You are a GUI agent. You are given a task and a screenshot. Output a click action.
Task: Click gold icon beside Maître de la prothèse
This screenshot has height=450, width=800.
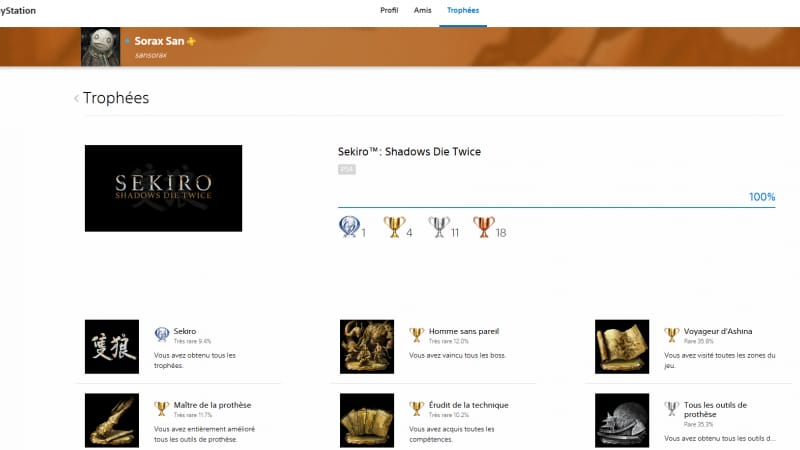162,408
